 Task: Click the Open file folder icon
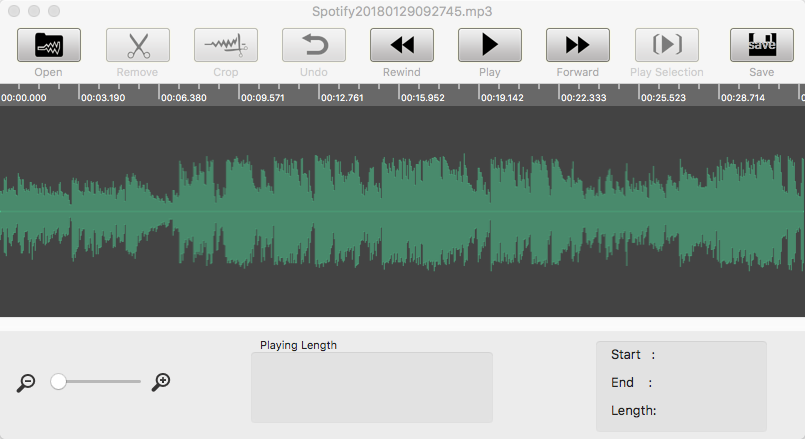point(49,45)
